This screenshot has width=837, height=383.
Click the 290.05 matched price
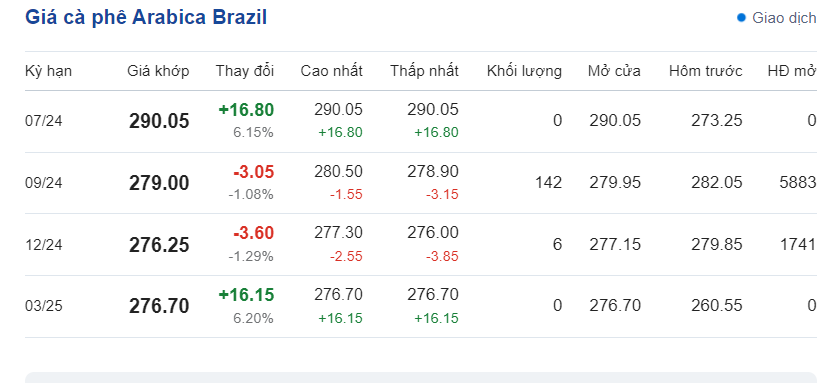[x=159, y=121]
